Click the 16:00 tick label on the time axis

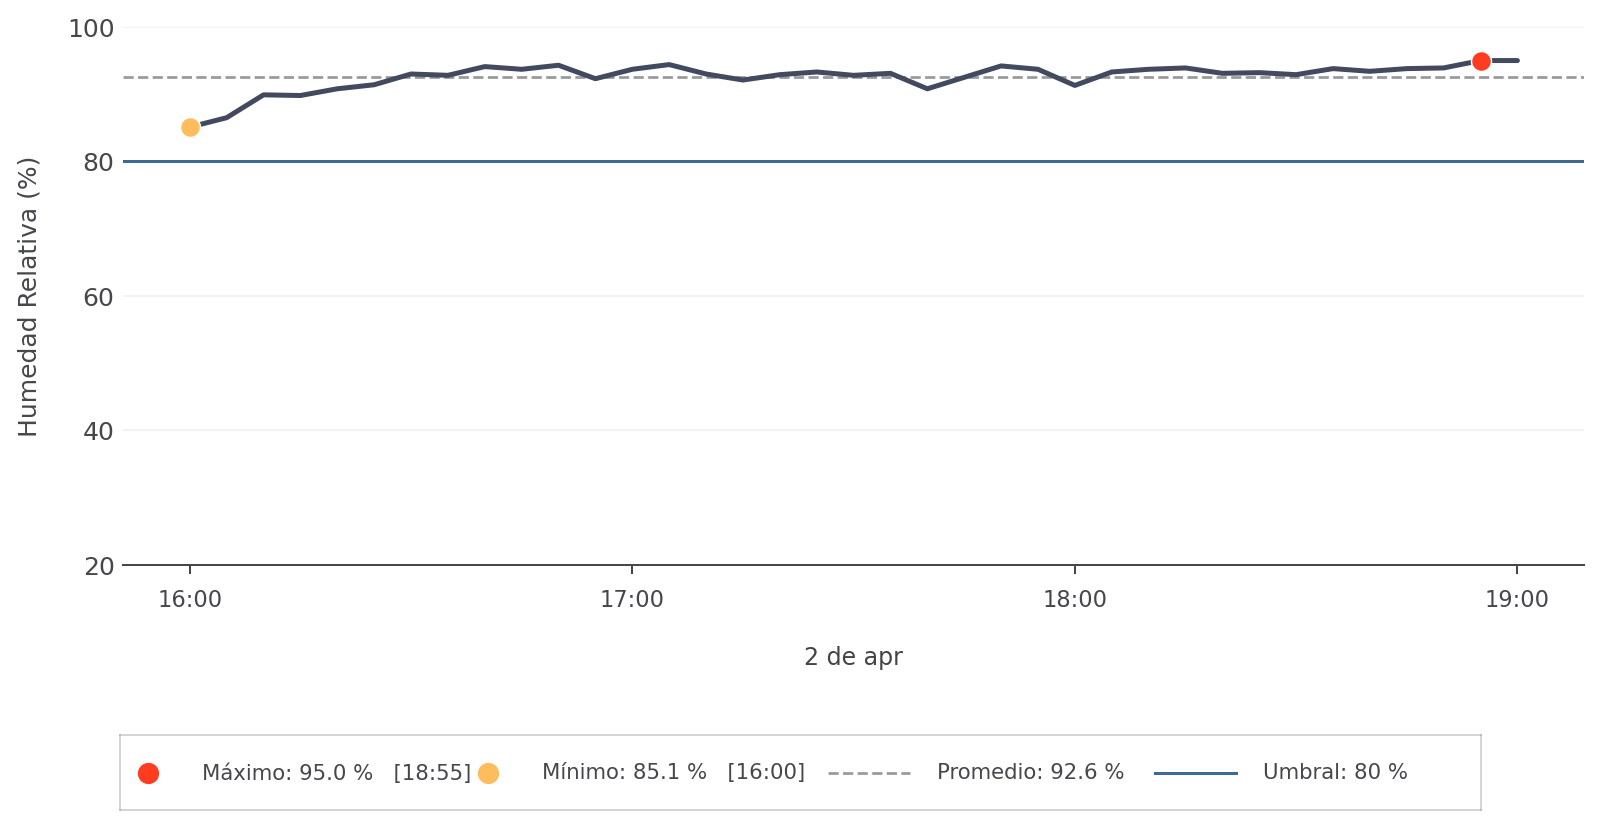(190, 600)
